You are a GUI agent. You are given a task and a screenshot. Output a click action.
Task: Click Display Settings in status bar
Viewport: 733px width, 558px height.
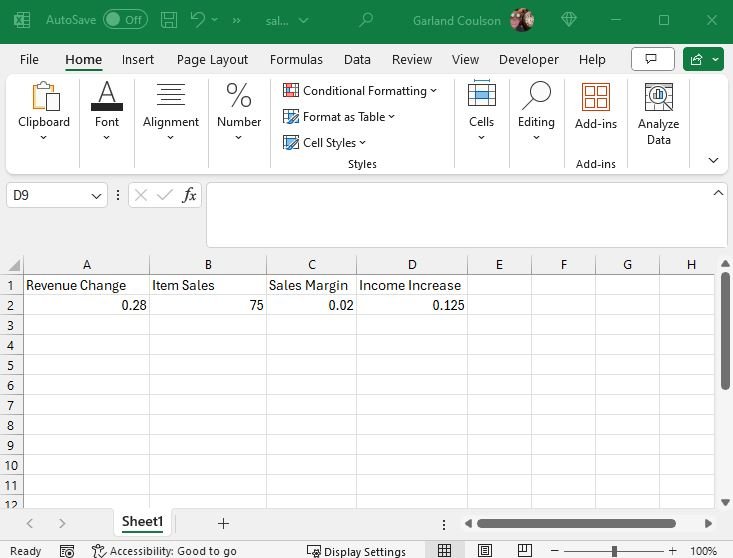pos(356,551)
